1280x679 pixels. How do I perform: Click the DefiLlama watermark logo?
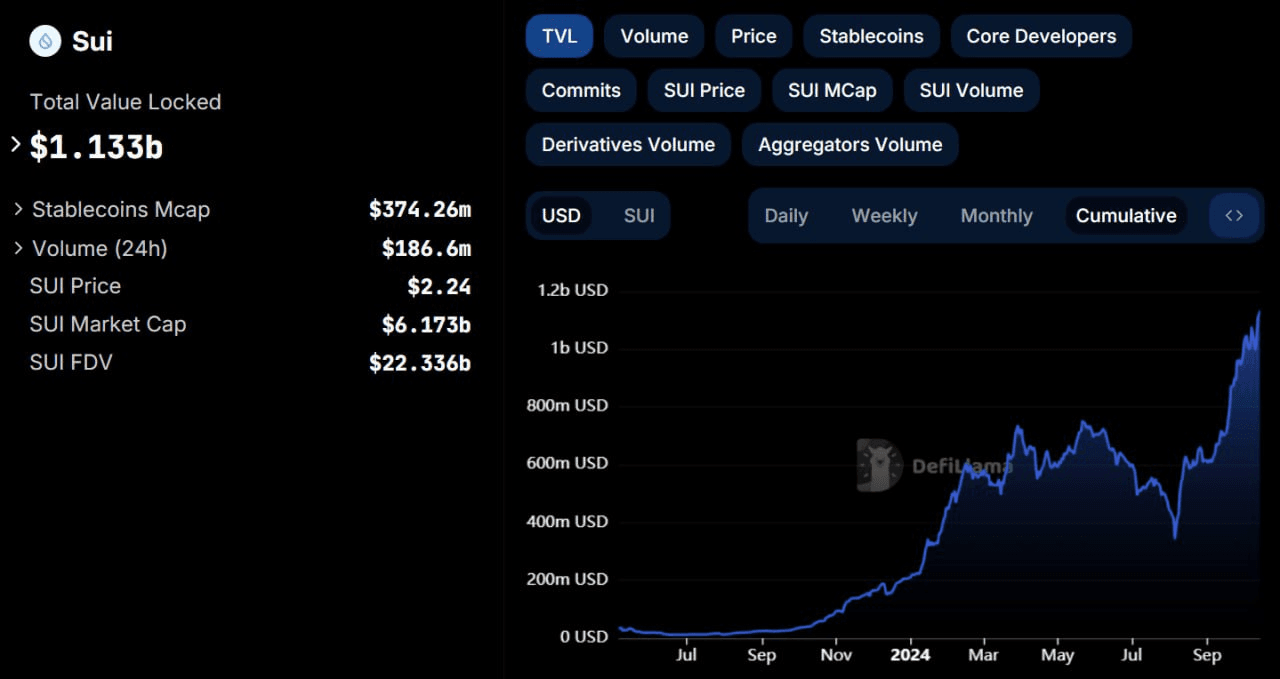pyautogui.click(x=879, y=465)
